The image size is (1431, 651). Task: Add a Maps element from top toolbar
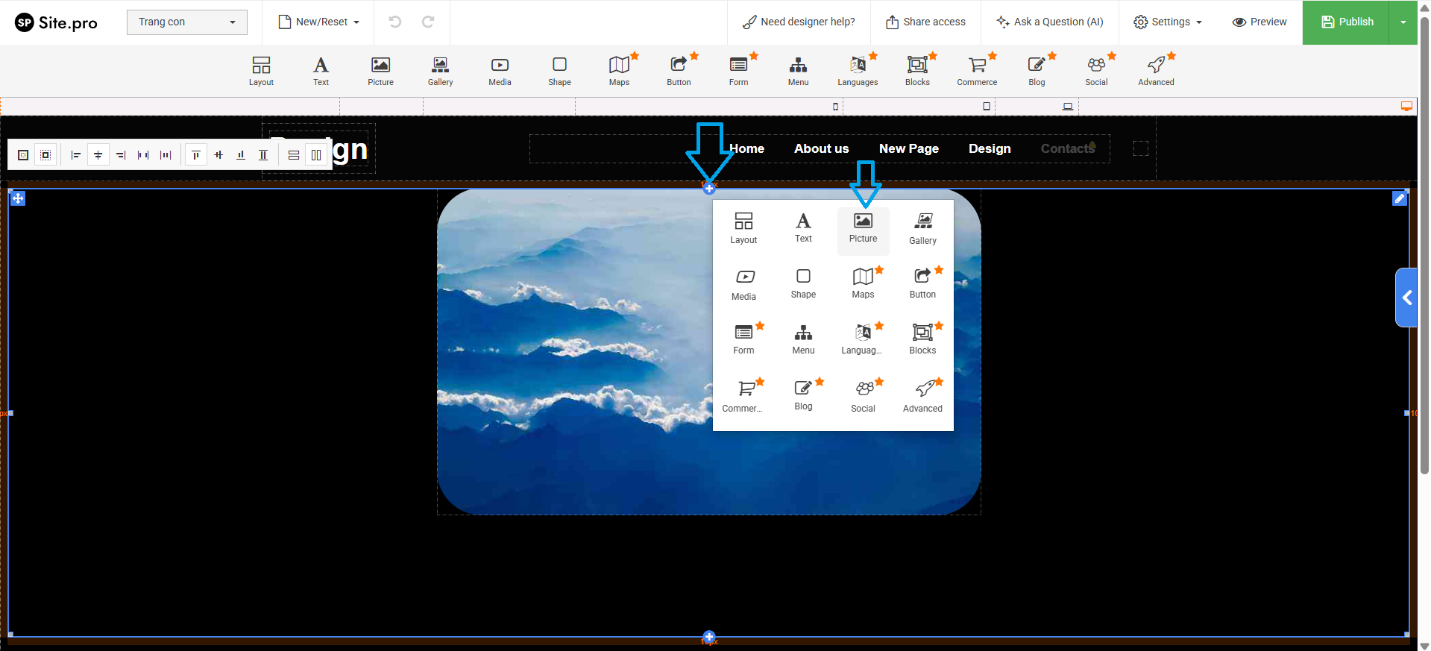tap(619, 71)
